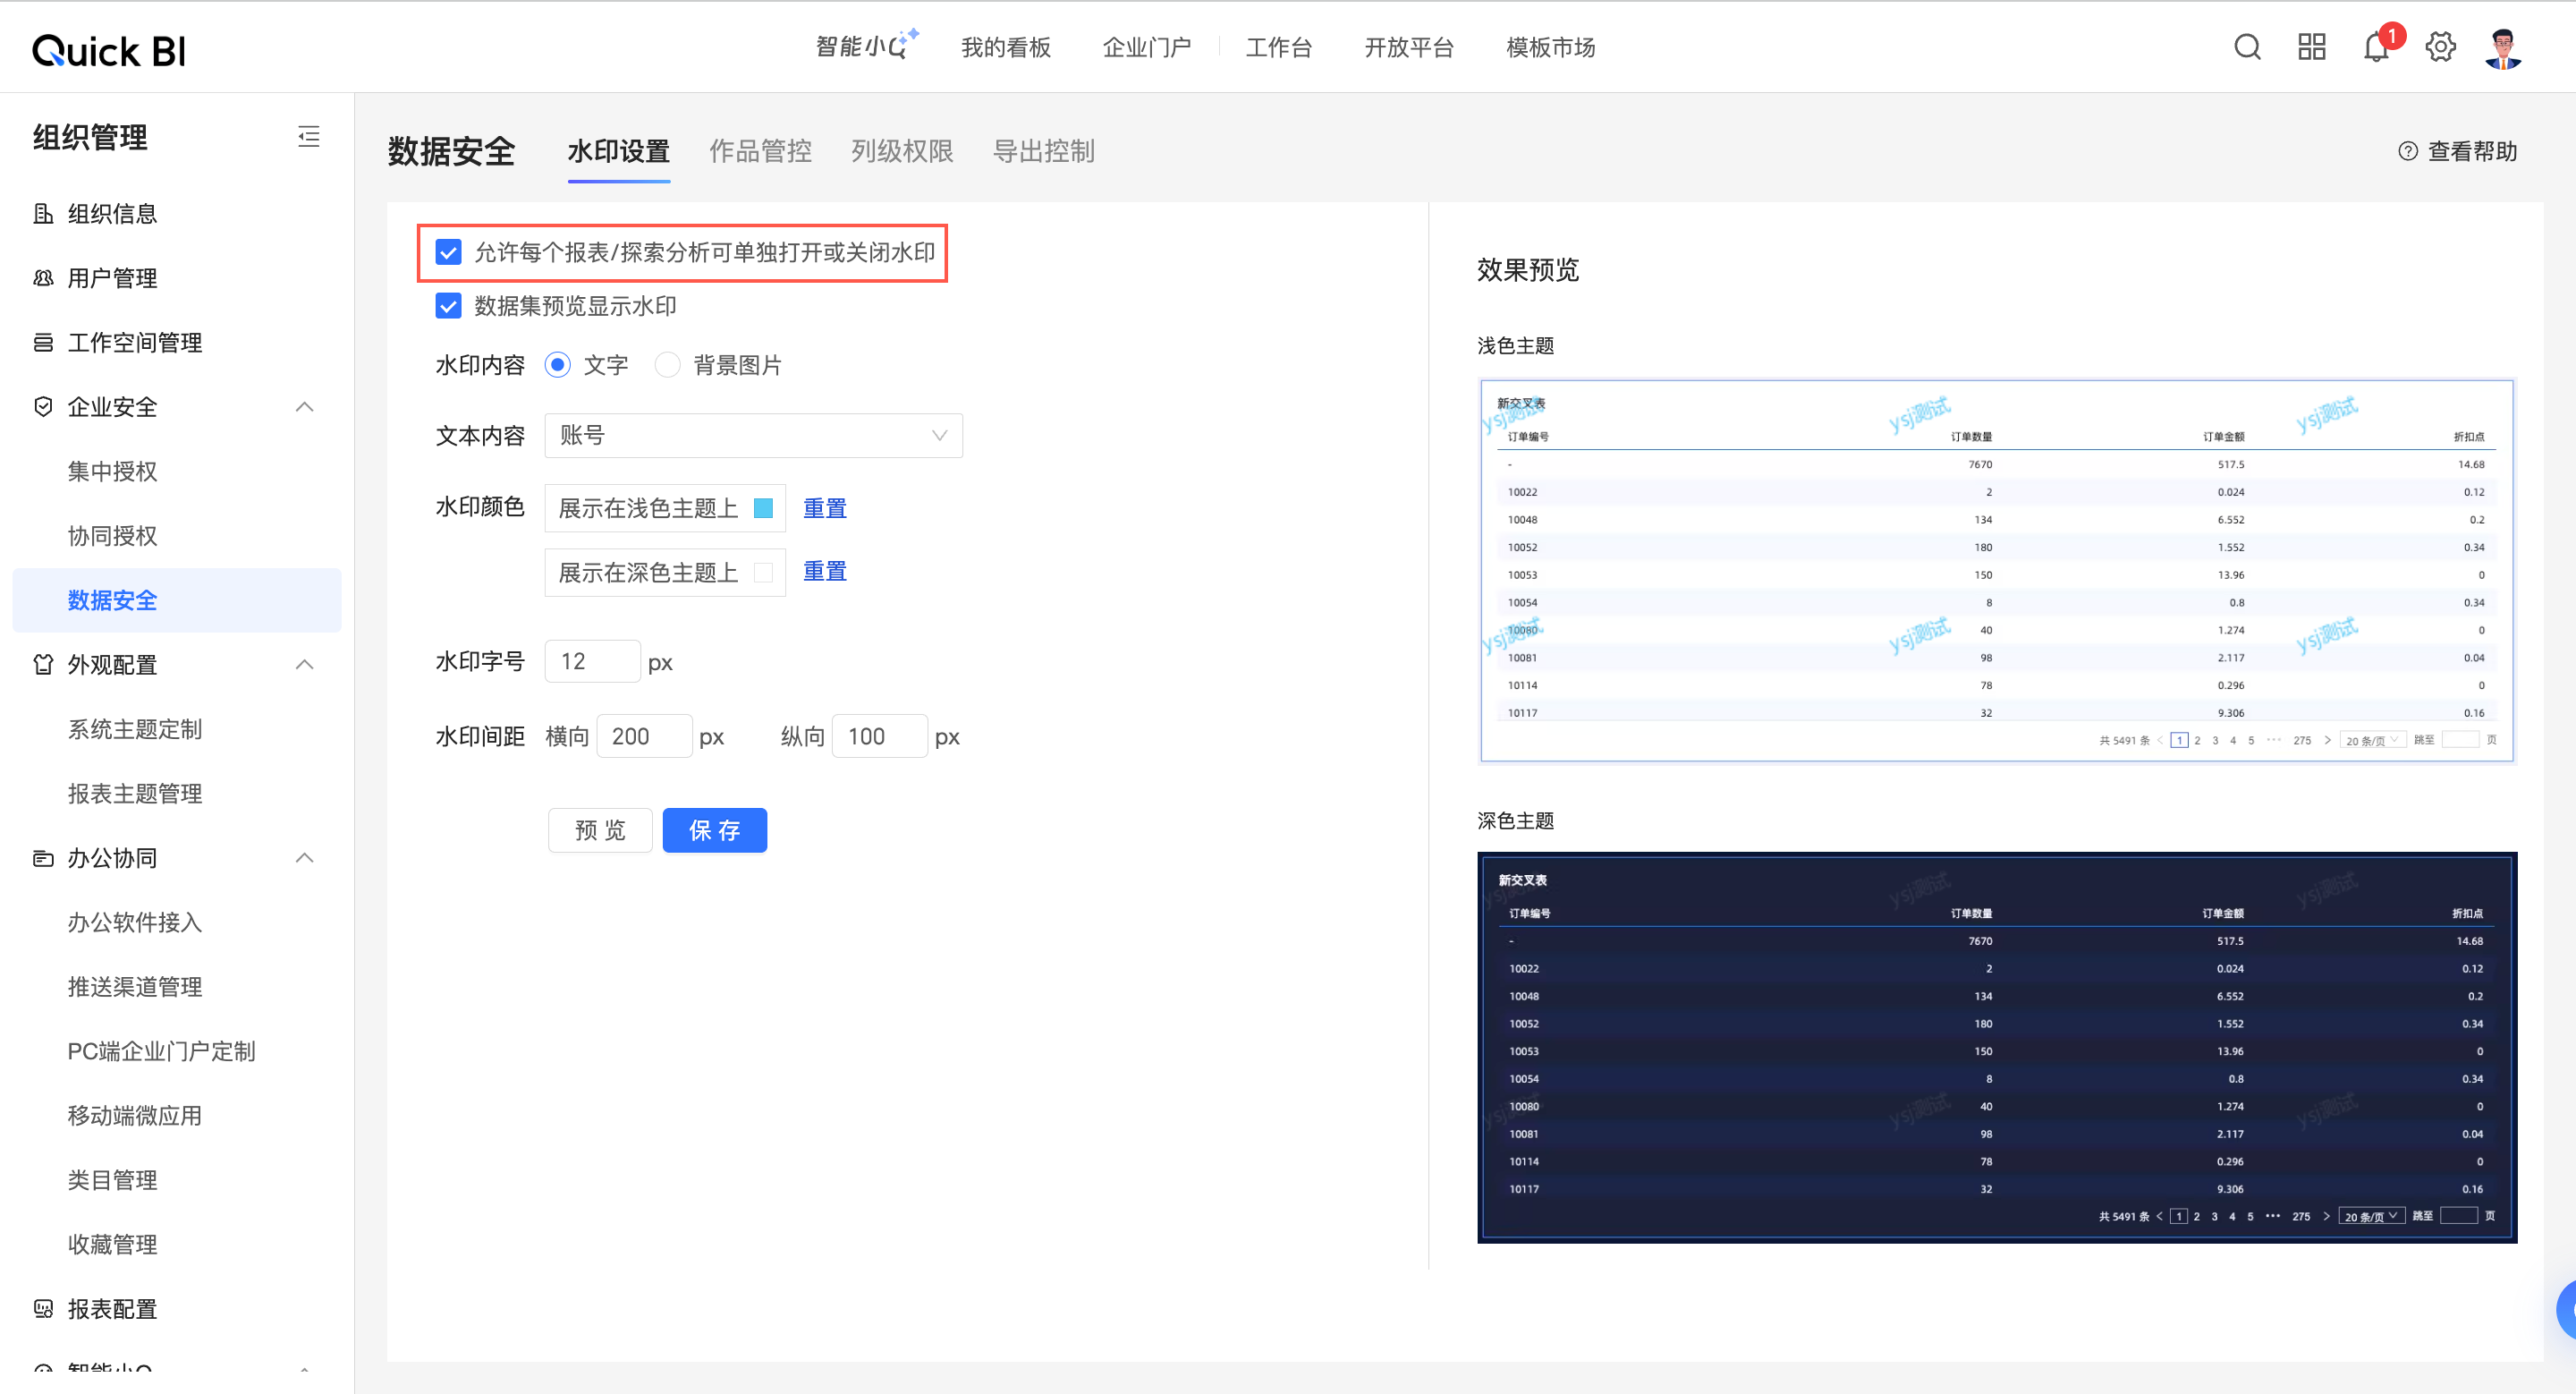Image resolution: width=2576 pixels, height=1394 pixels.
Task: Open the notification bell
Action: coord(2375,47)
